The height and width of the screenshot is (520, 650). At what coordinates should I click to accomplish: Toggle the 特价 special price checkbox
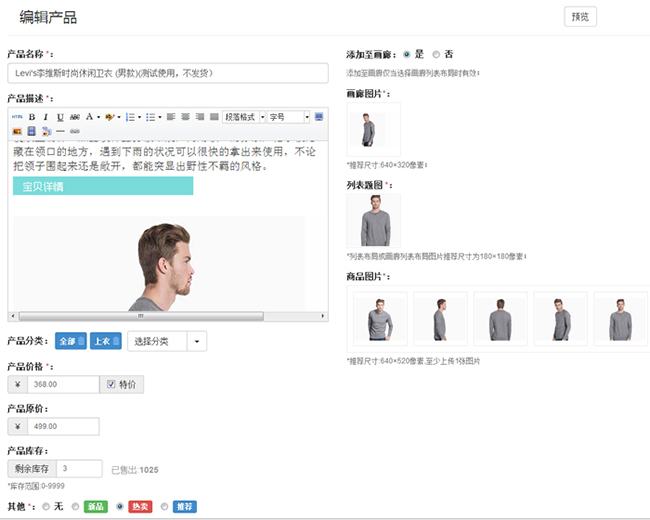click(111, 383)
